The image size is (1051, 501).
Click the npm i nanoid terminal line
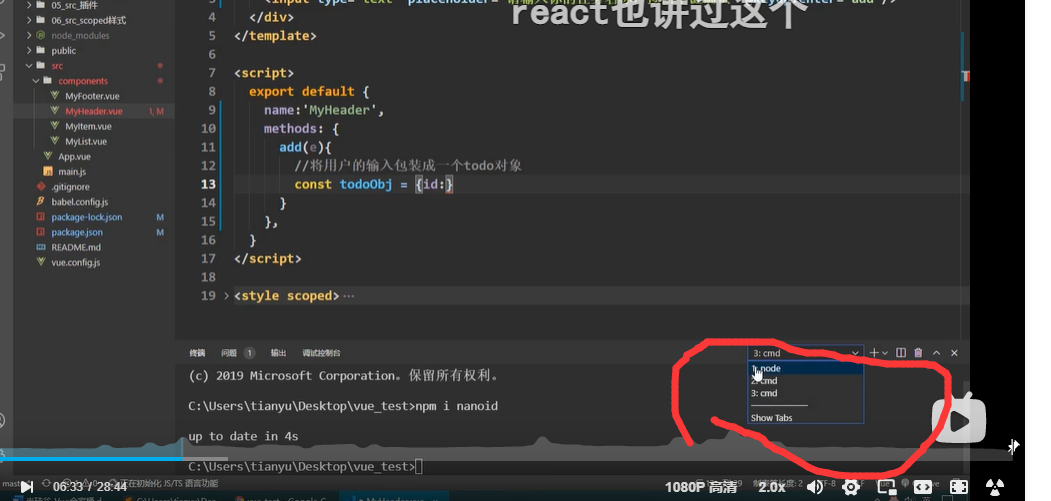(x=343, y=406)
